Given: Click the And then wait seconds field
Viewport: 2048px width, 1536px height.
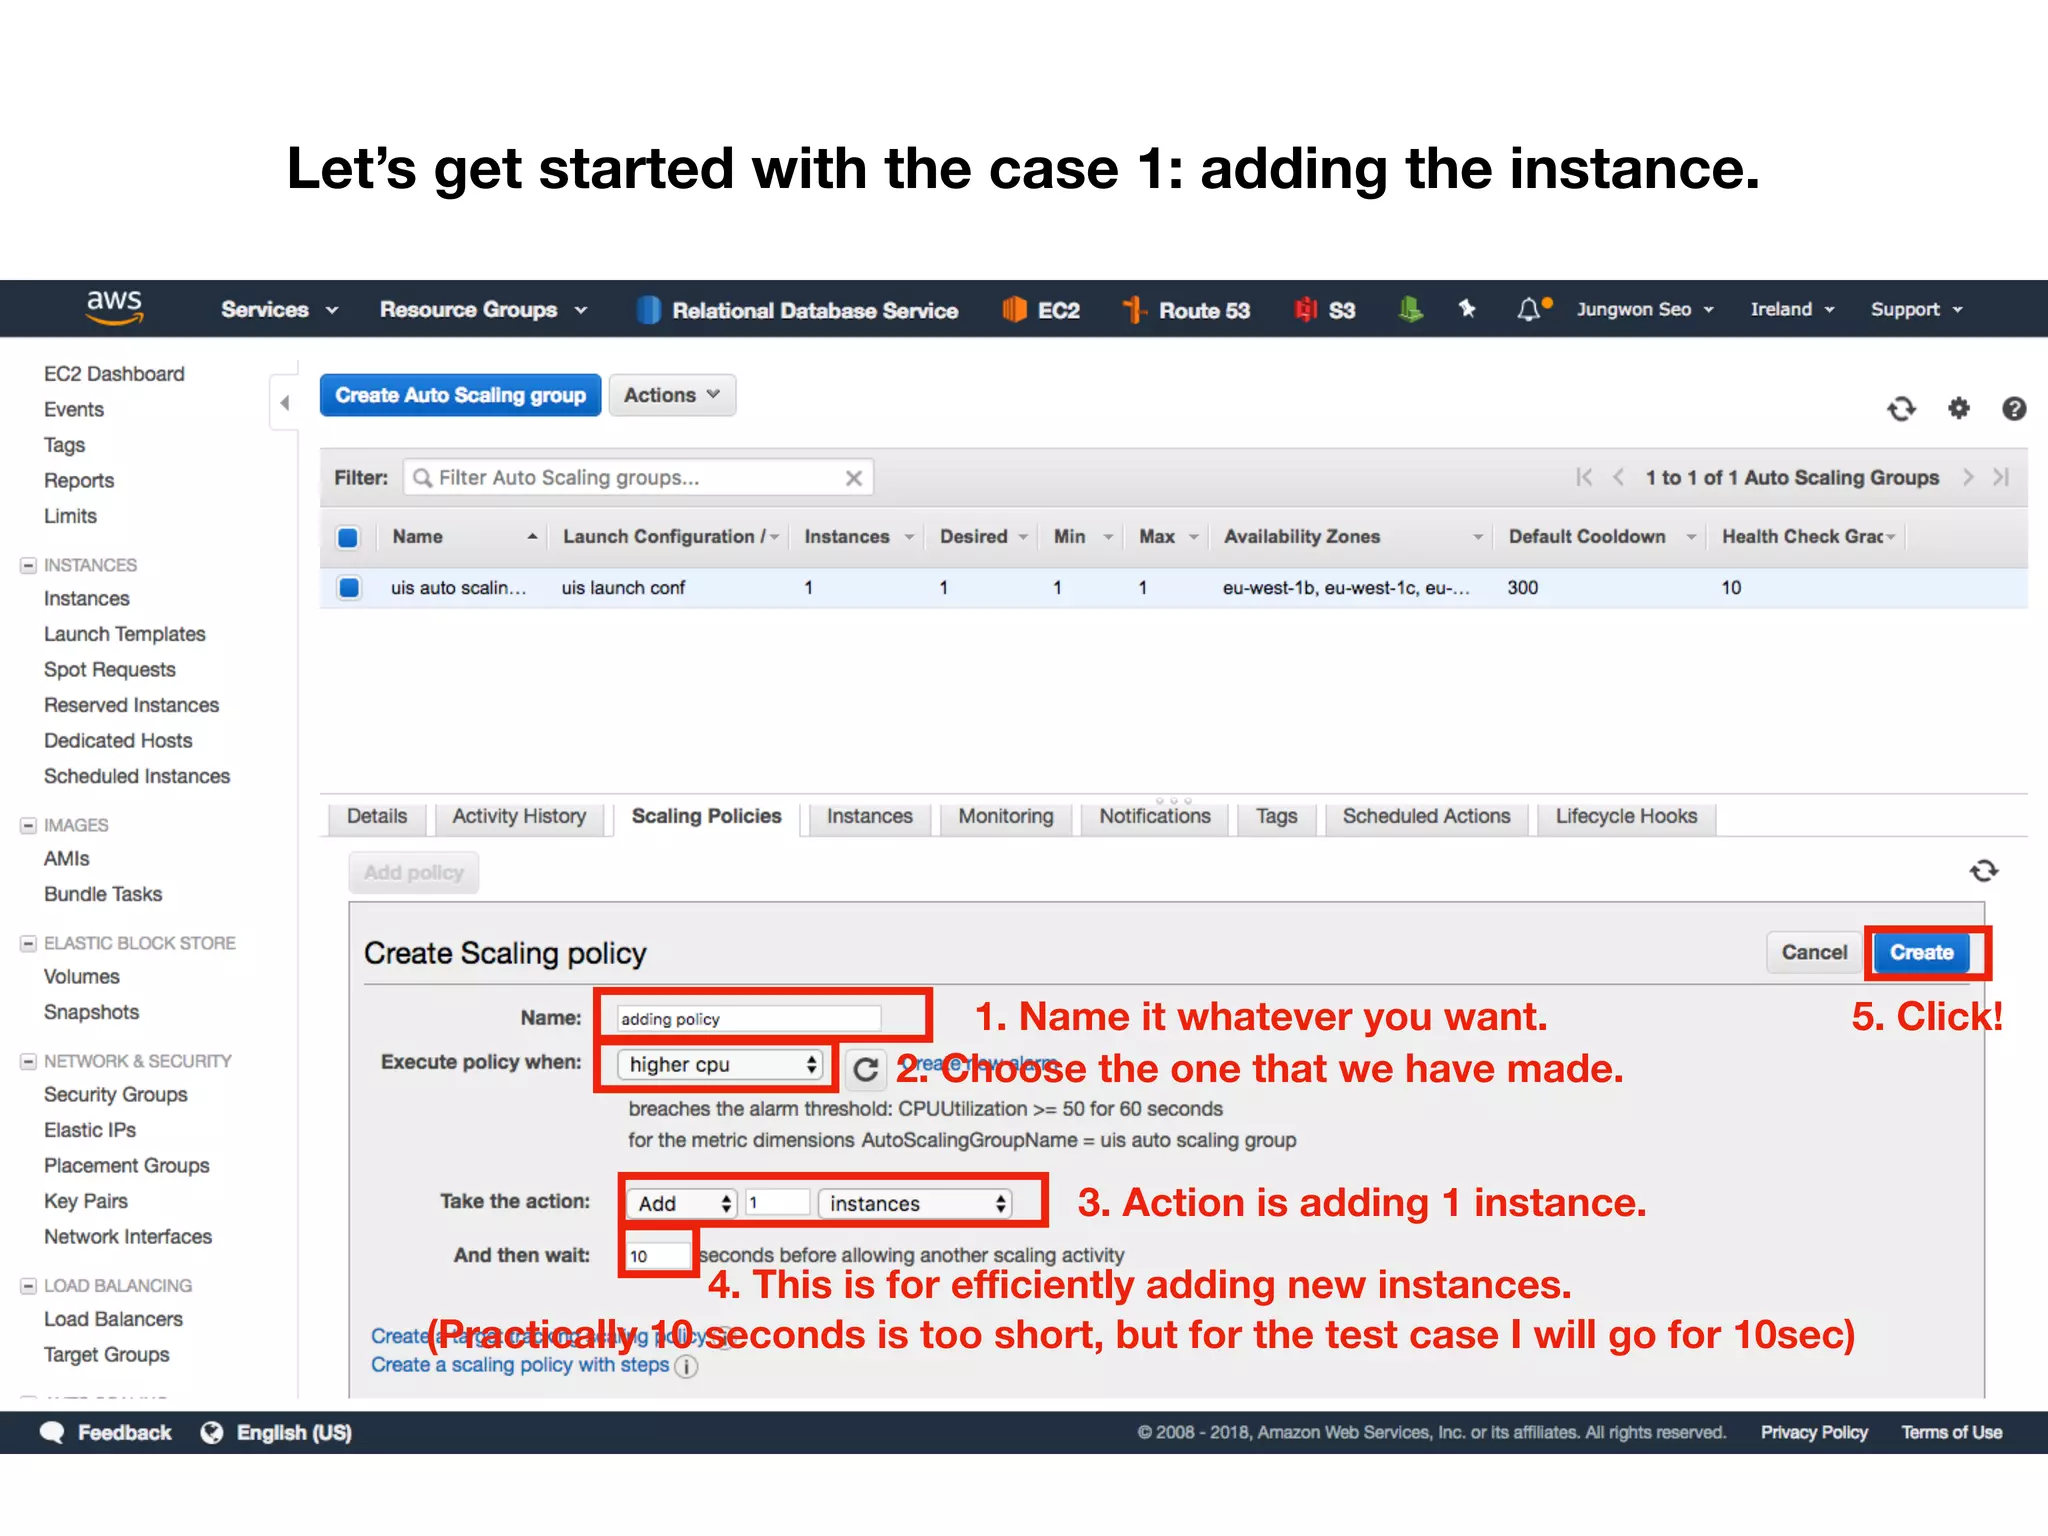Looking at the screenshot, I should tap(658, 1256).
